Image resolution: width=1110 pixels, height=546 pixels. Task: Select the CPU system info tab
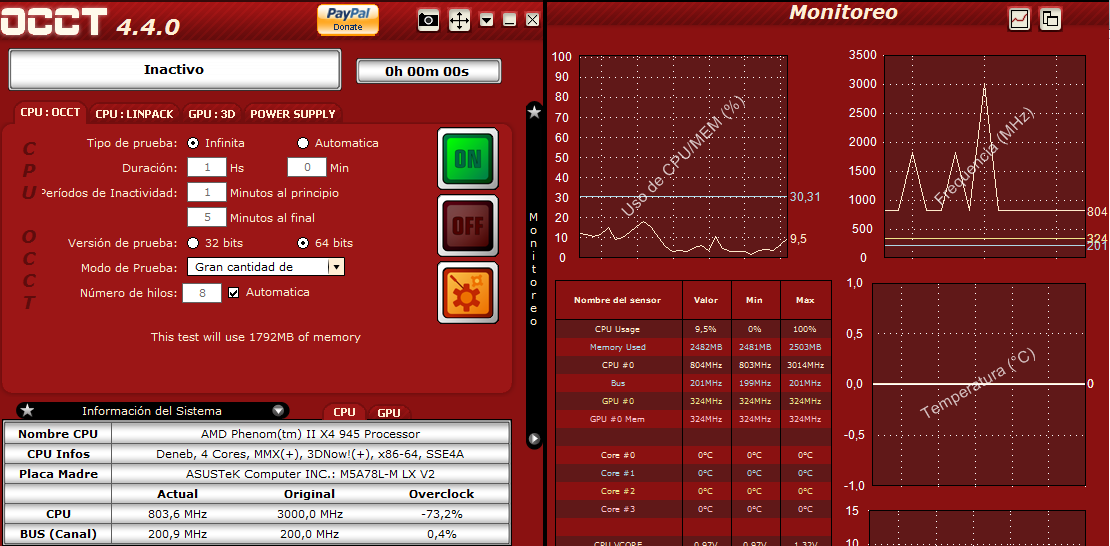(x=344, y=412)
